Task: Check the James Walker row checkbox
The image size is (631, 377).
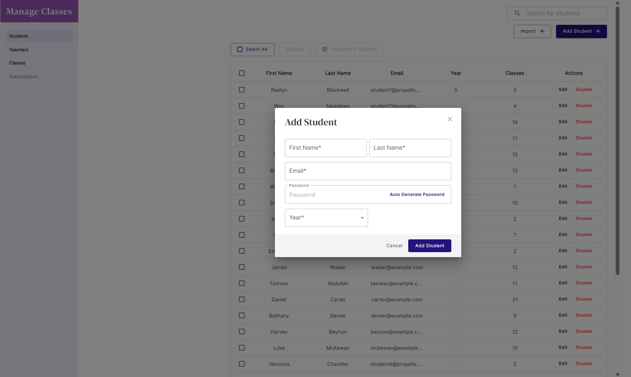Action: coord(241,267)
